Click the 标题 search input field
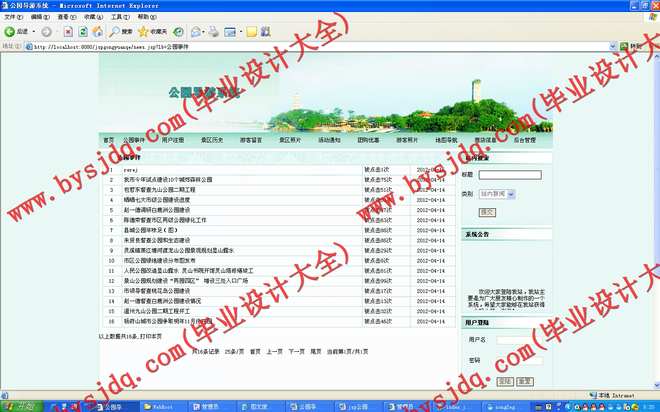This screenshot has height=412, width=660. pyautogui.click(x=509, y=175)
